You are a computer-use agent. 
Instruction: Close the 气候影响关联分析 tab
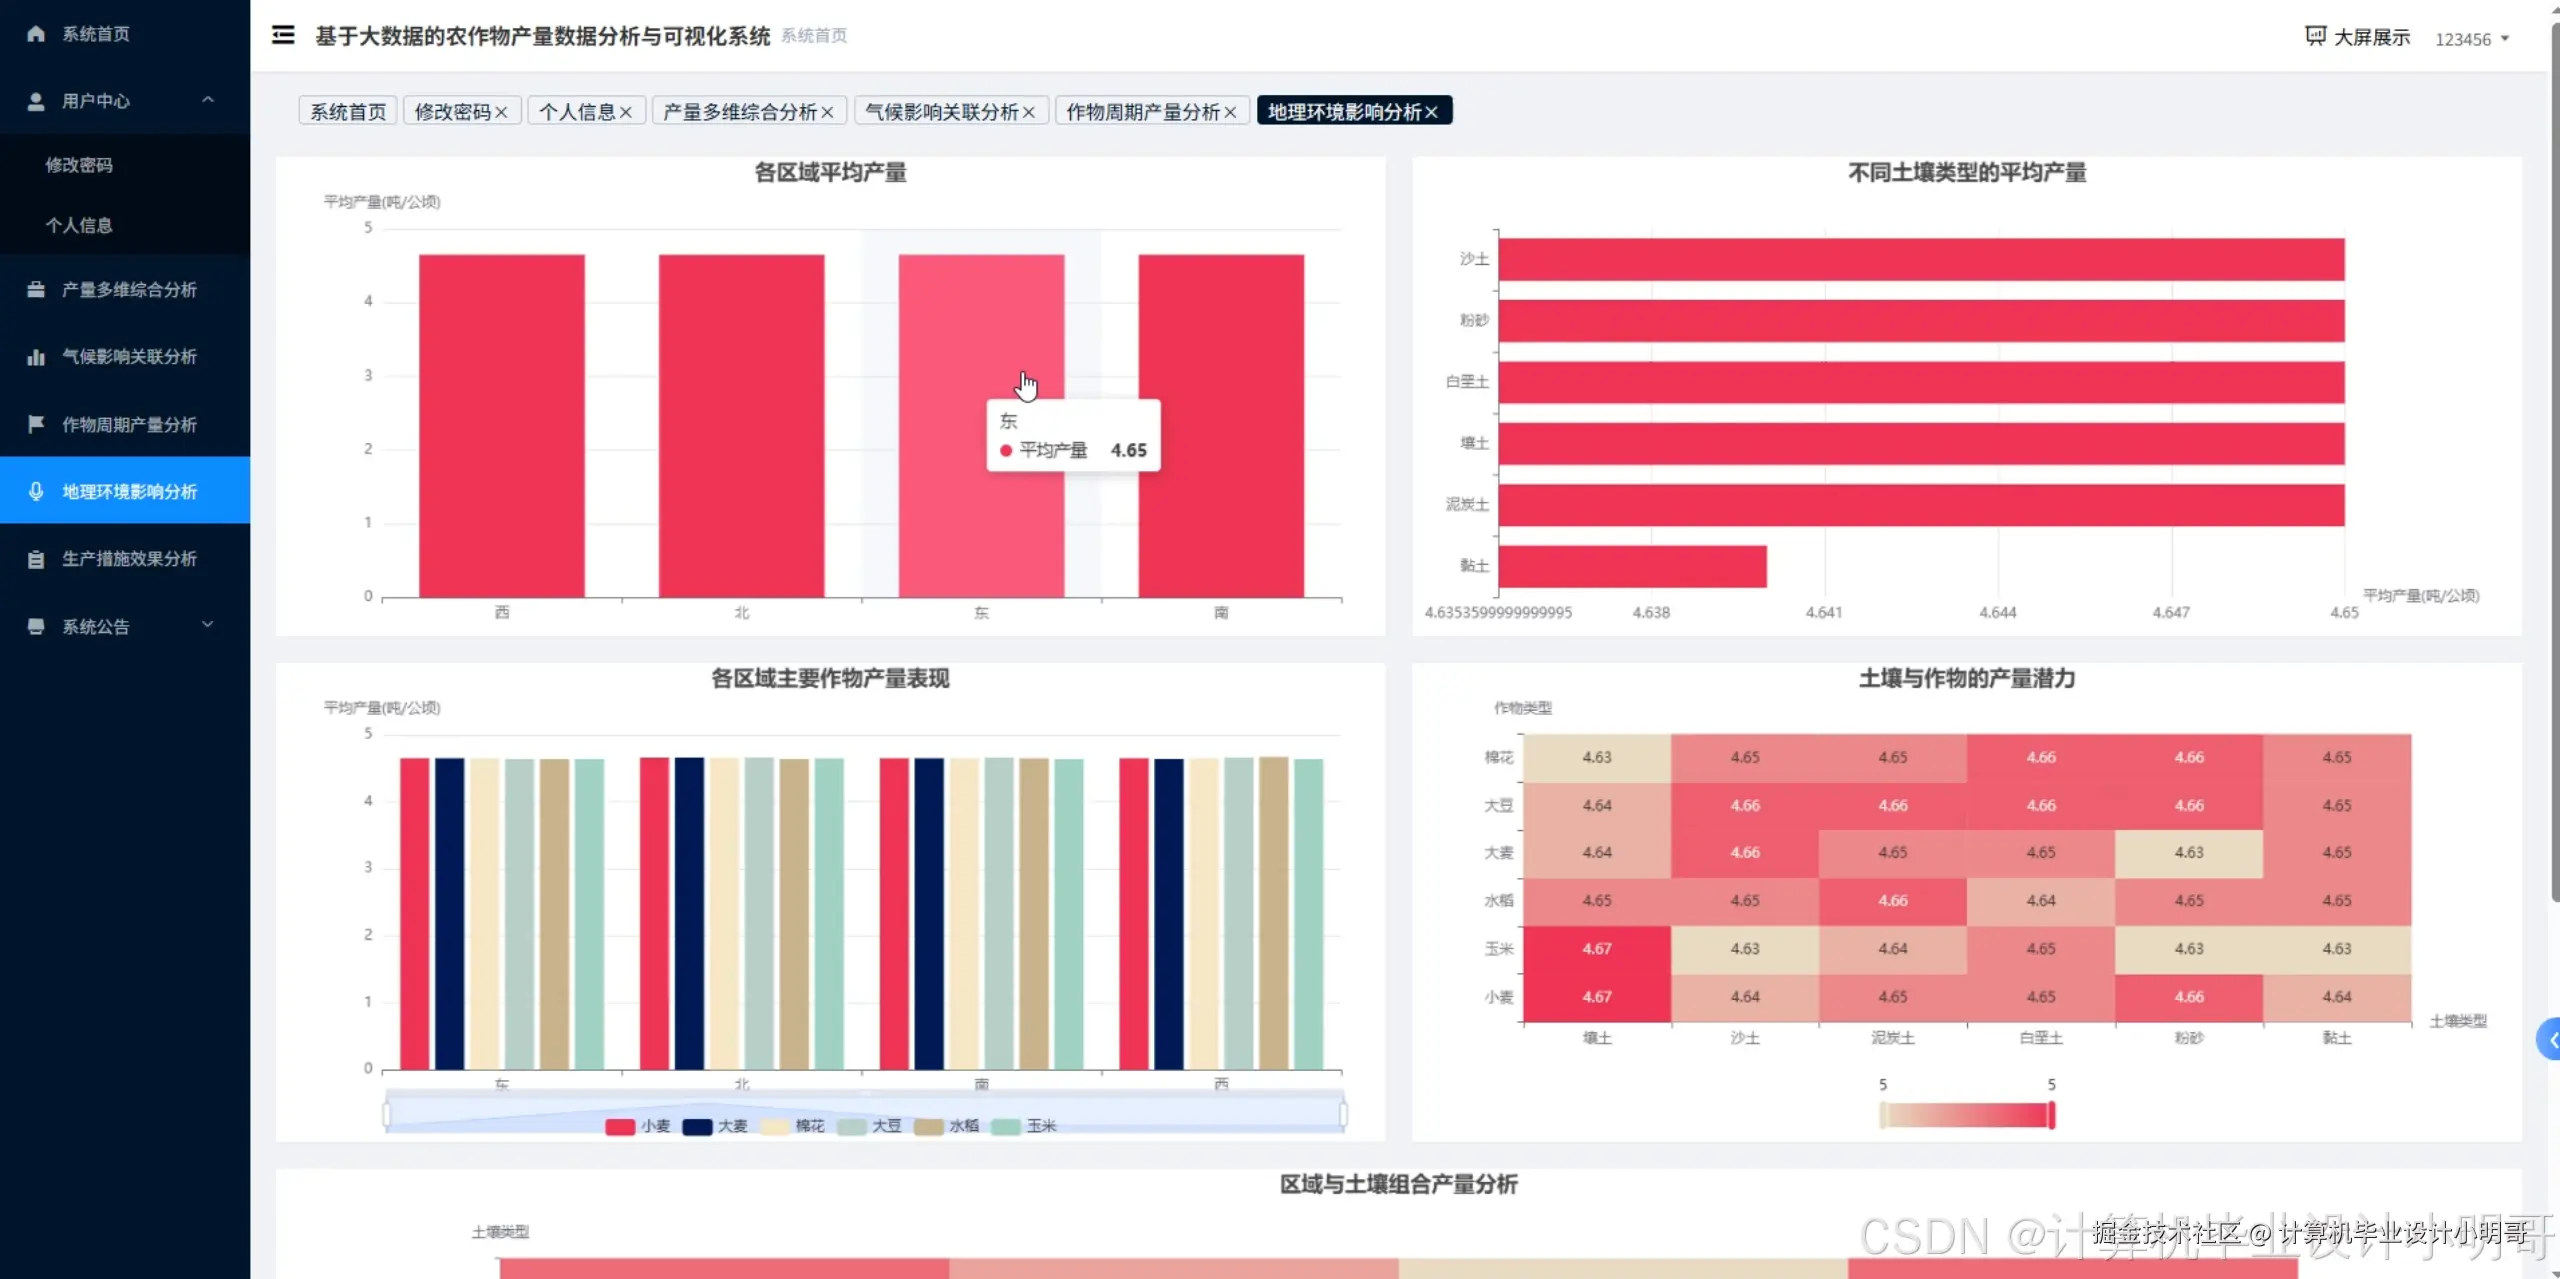coord(1032,111)
